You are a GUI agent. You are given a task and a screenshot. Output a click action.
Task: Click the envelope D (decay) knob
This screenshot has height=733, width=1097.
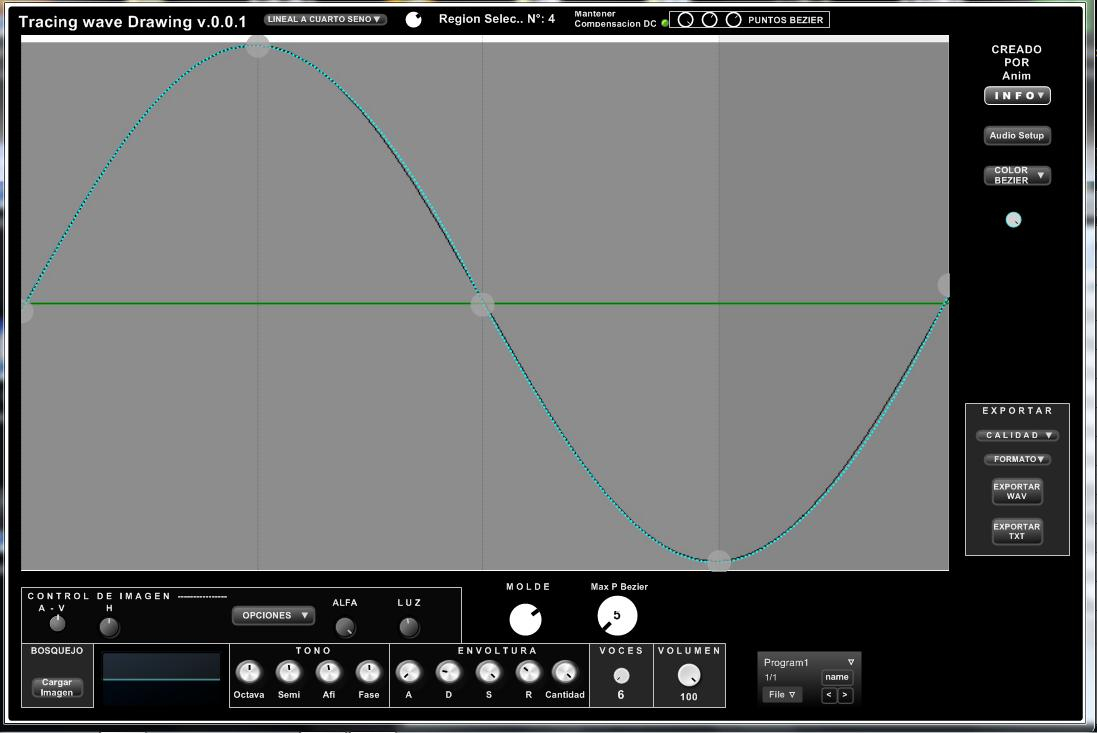pyautogui.click(x=448, y=673)
